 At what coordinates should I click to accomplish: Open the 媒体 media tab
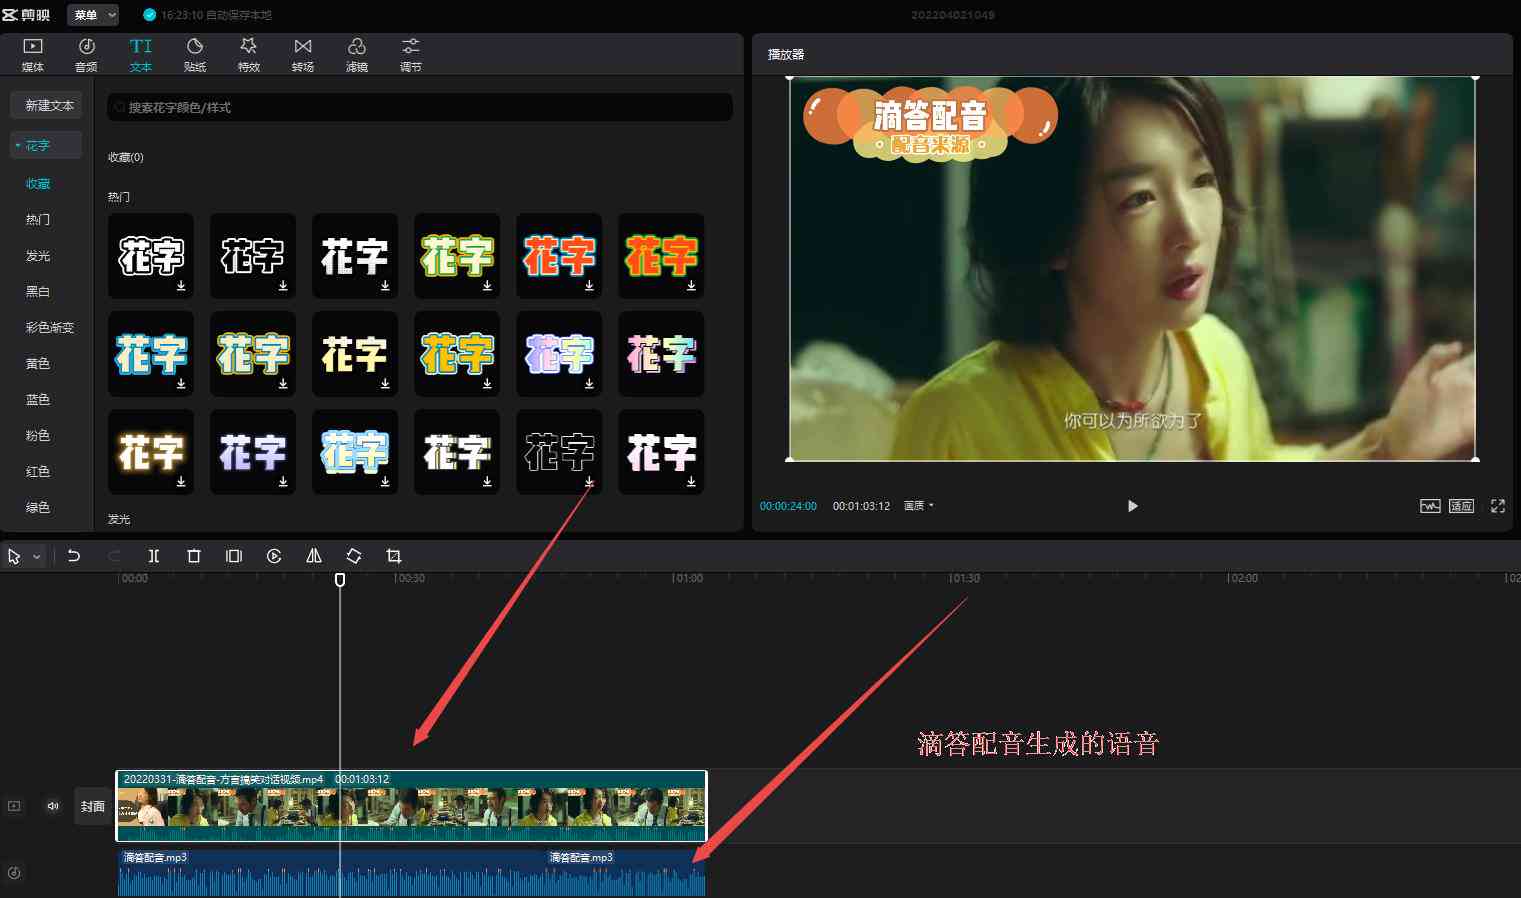point(33,55)
